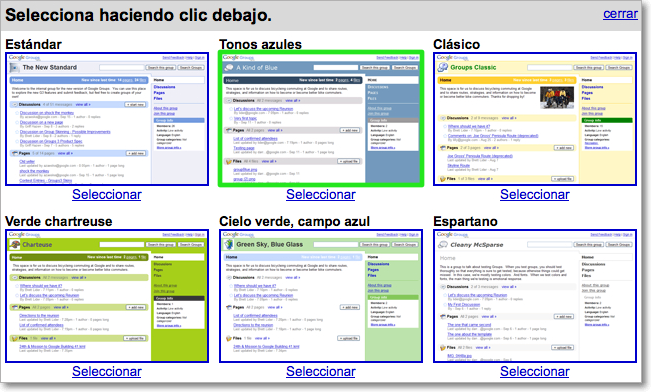Image resolution: width=651 pixels, height=392 pixels.
Task: Choose the Tonos azules preview thumbnail
Action: coord(321,119)
